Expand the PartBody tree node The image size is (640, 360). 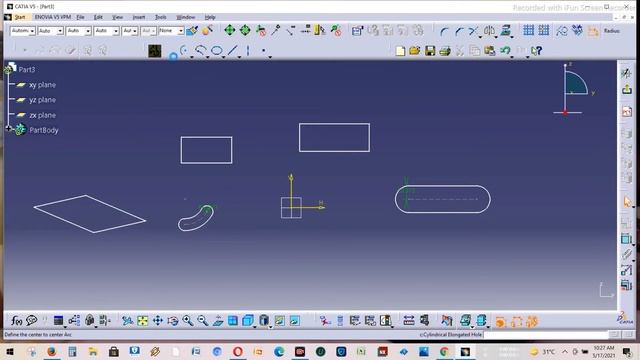tap(9, 129)
